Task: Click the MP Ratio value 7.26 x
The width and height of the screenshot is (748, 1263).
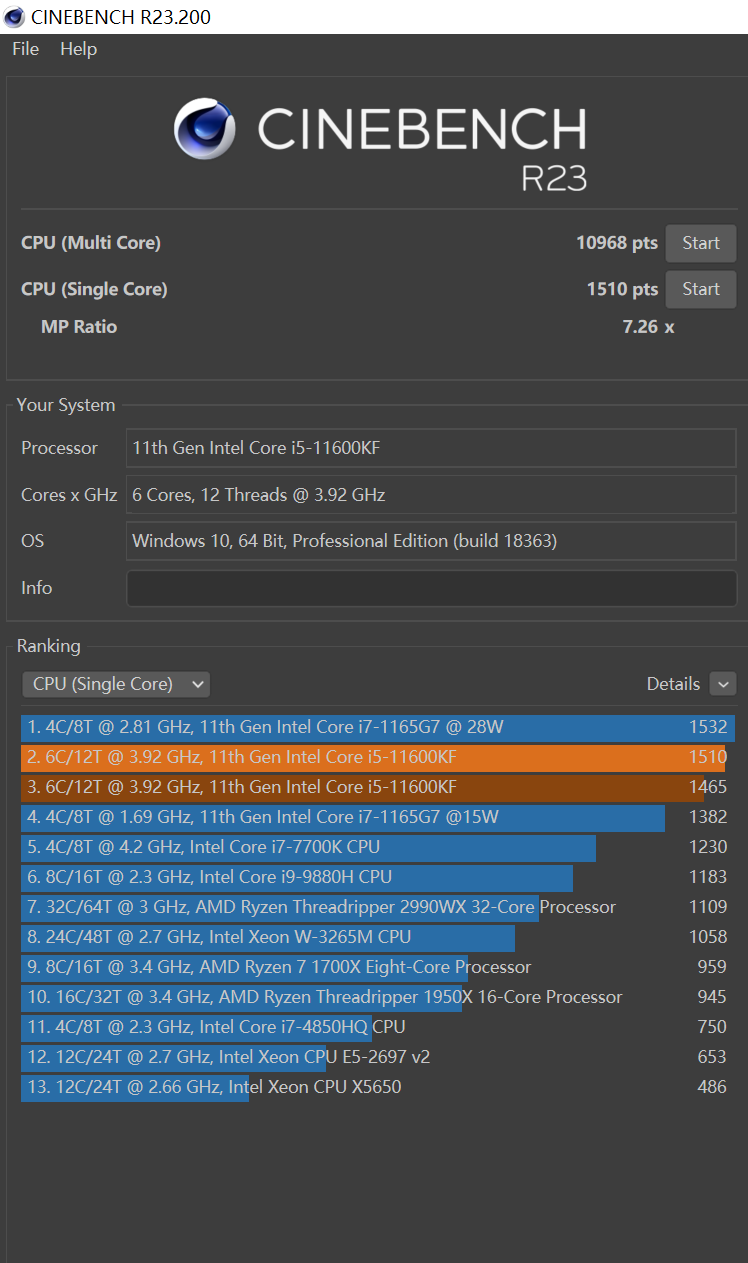Action: click(648, 327)
